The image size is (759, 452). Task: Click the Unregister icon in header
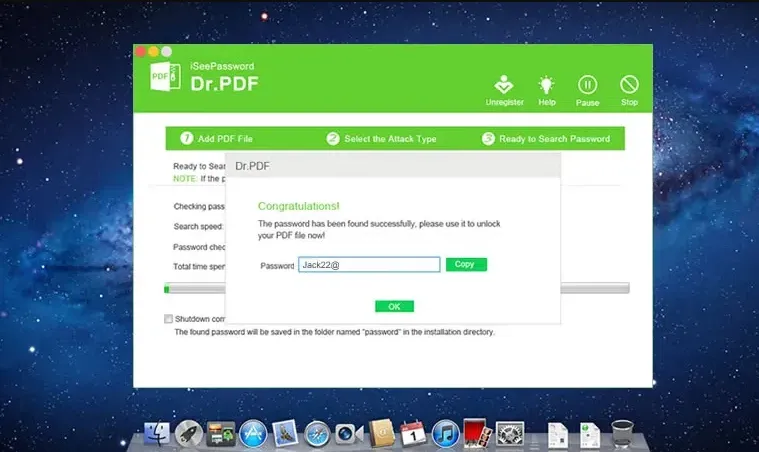pos(504,85)
